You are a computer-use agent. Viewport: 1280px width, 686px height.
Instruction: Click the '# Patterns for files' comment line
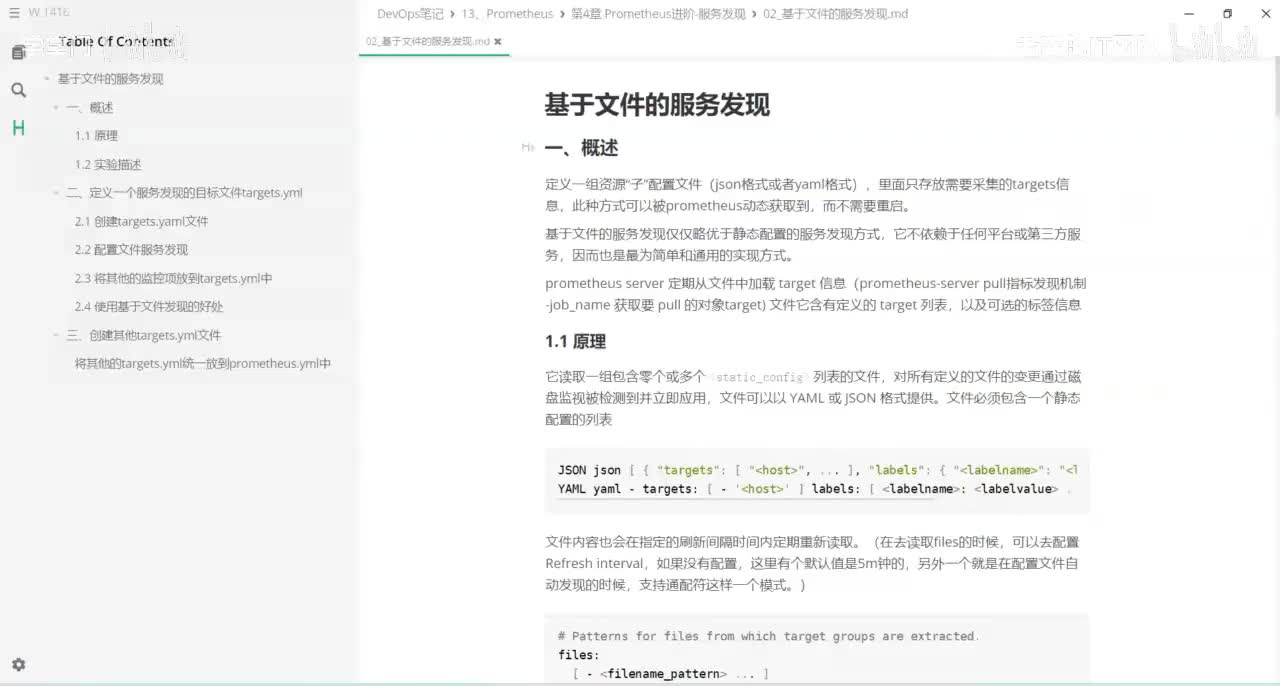[x=768, y=636]
